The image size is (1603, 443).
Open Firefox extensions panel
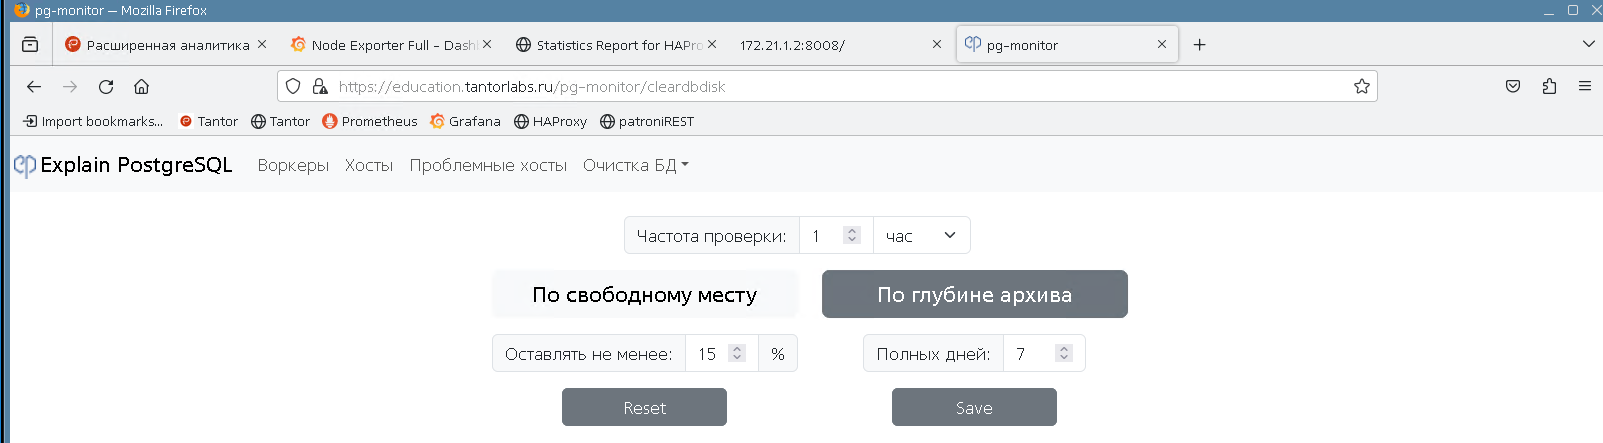coord(1549,87)
